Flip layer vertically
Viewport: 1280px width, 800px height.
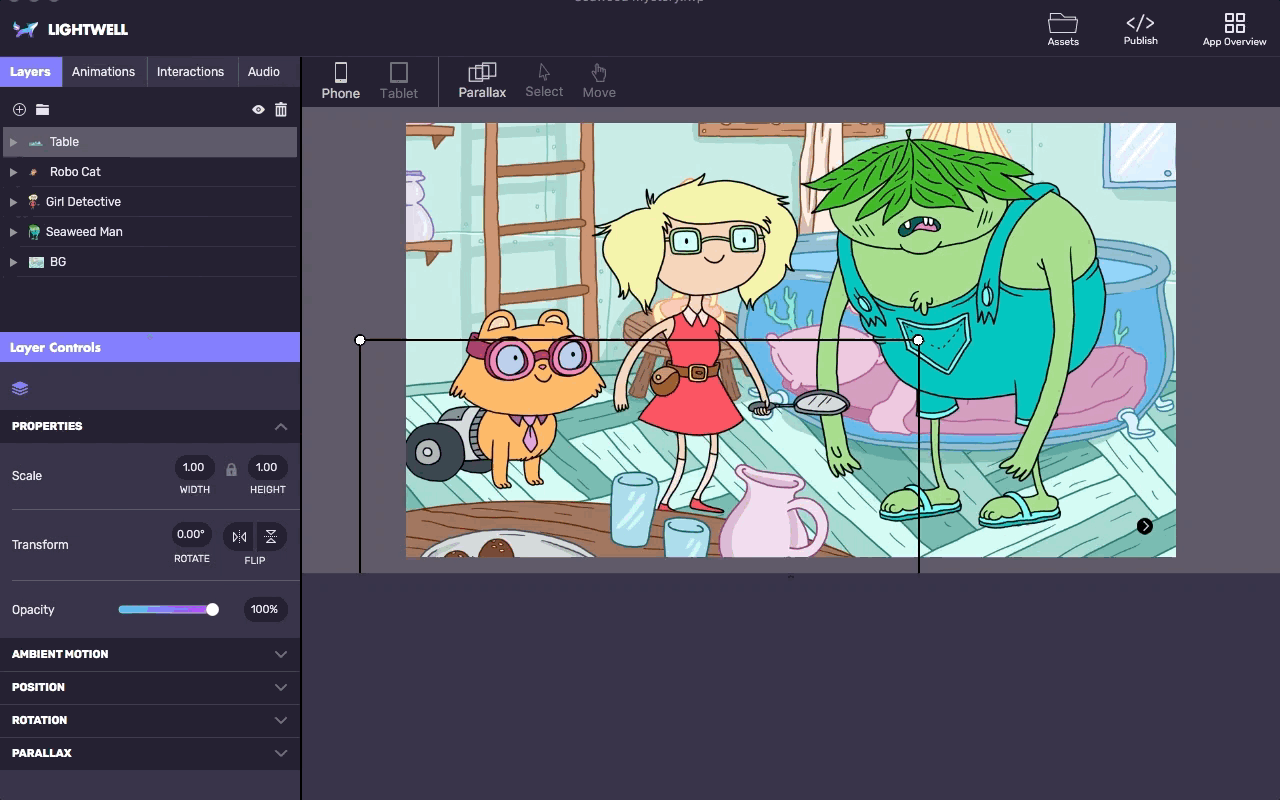point(271,537)
